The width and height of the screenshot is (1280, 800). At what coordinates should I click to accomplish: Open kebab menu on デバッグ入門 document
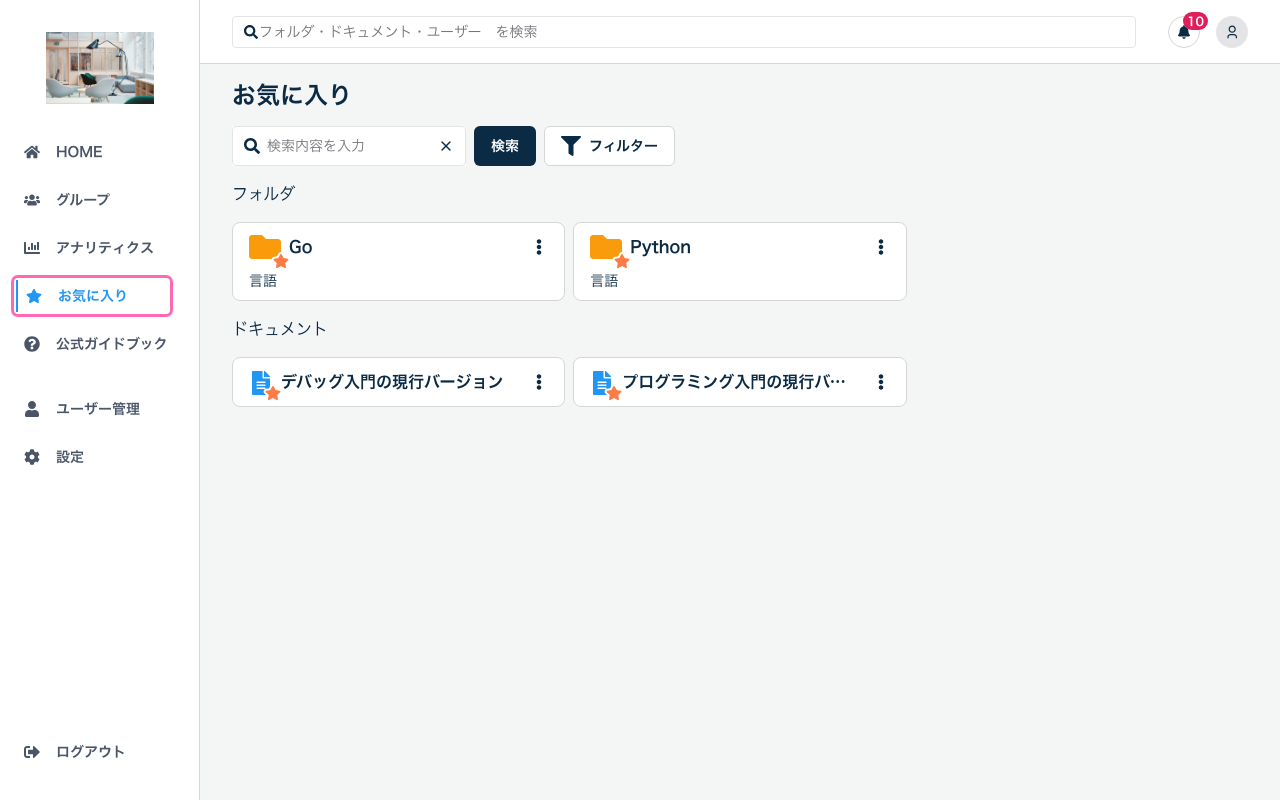coord(539,381)
